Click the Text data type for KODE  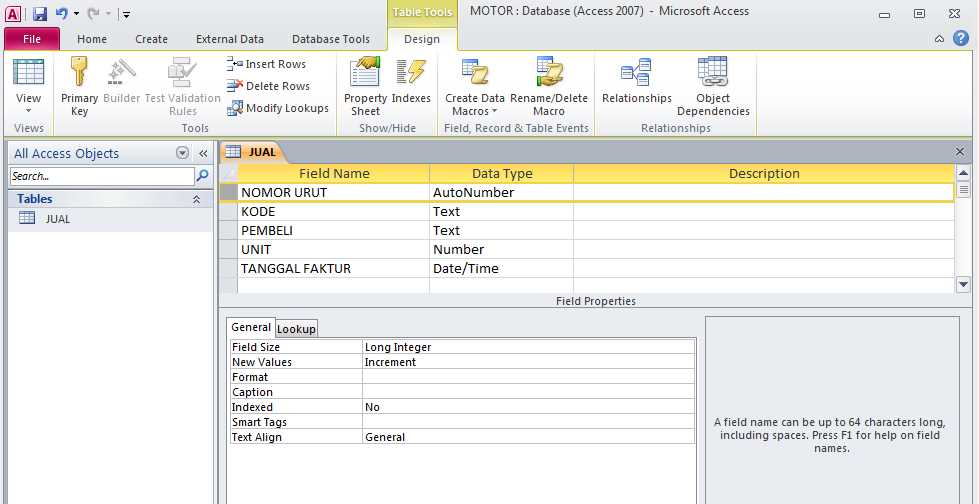pyautogui.click(x=501, y=211)
